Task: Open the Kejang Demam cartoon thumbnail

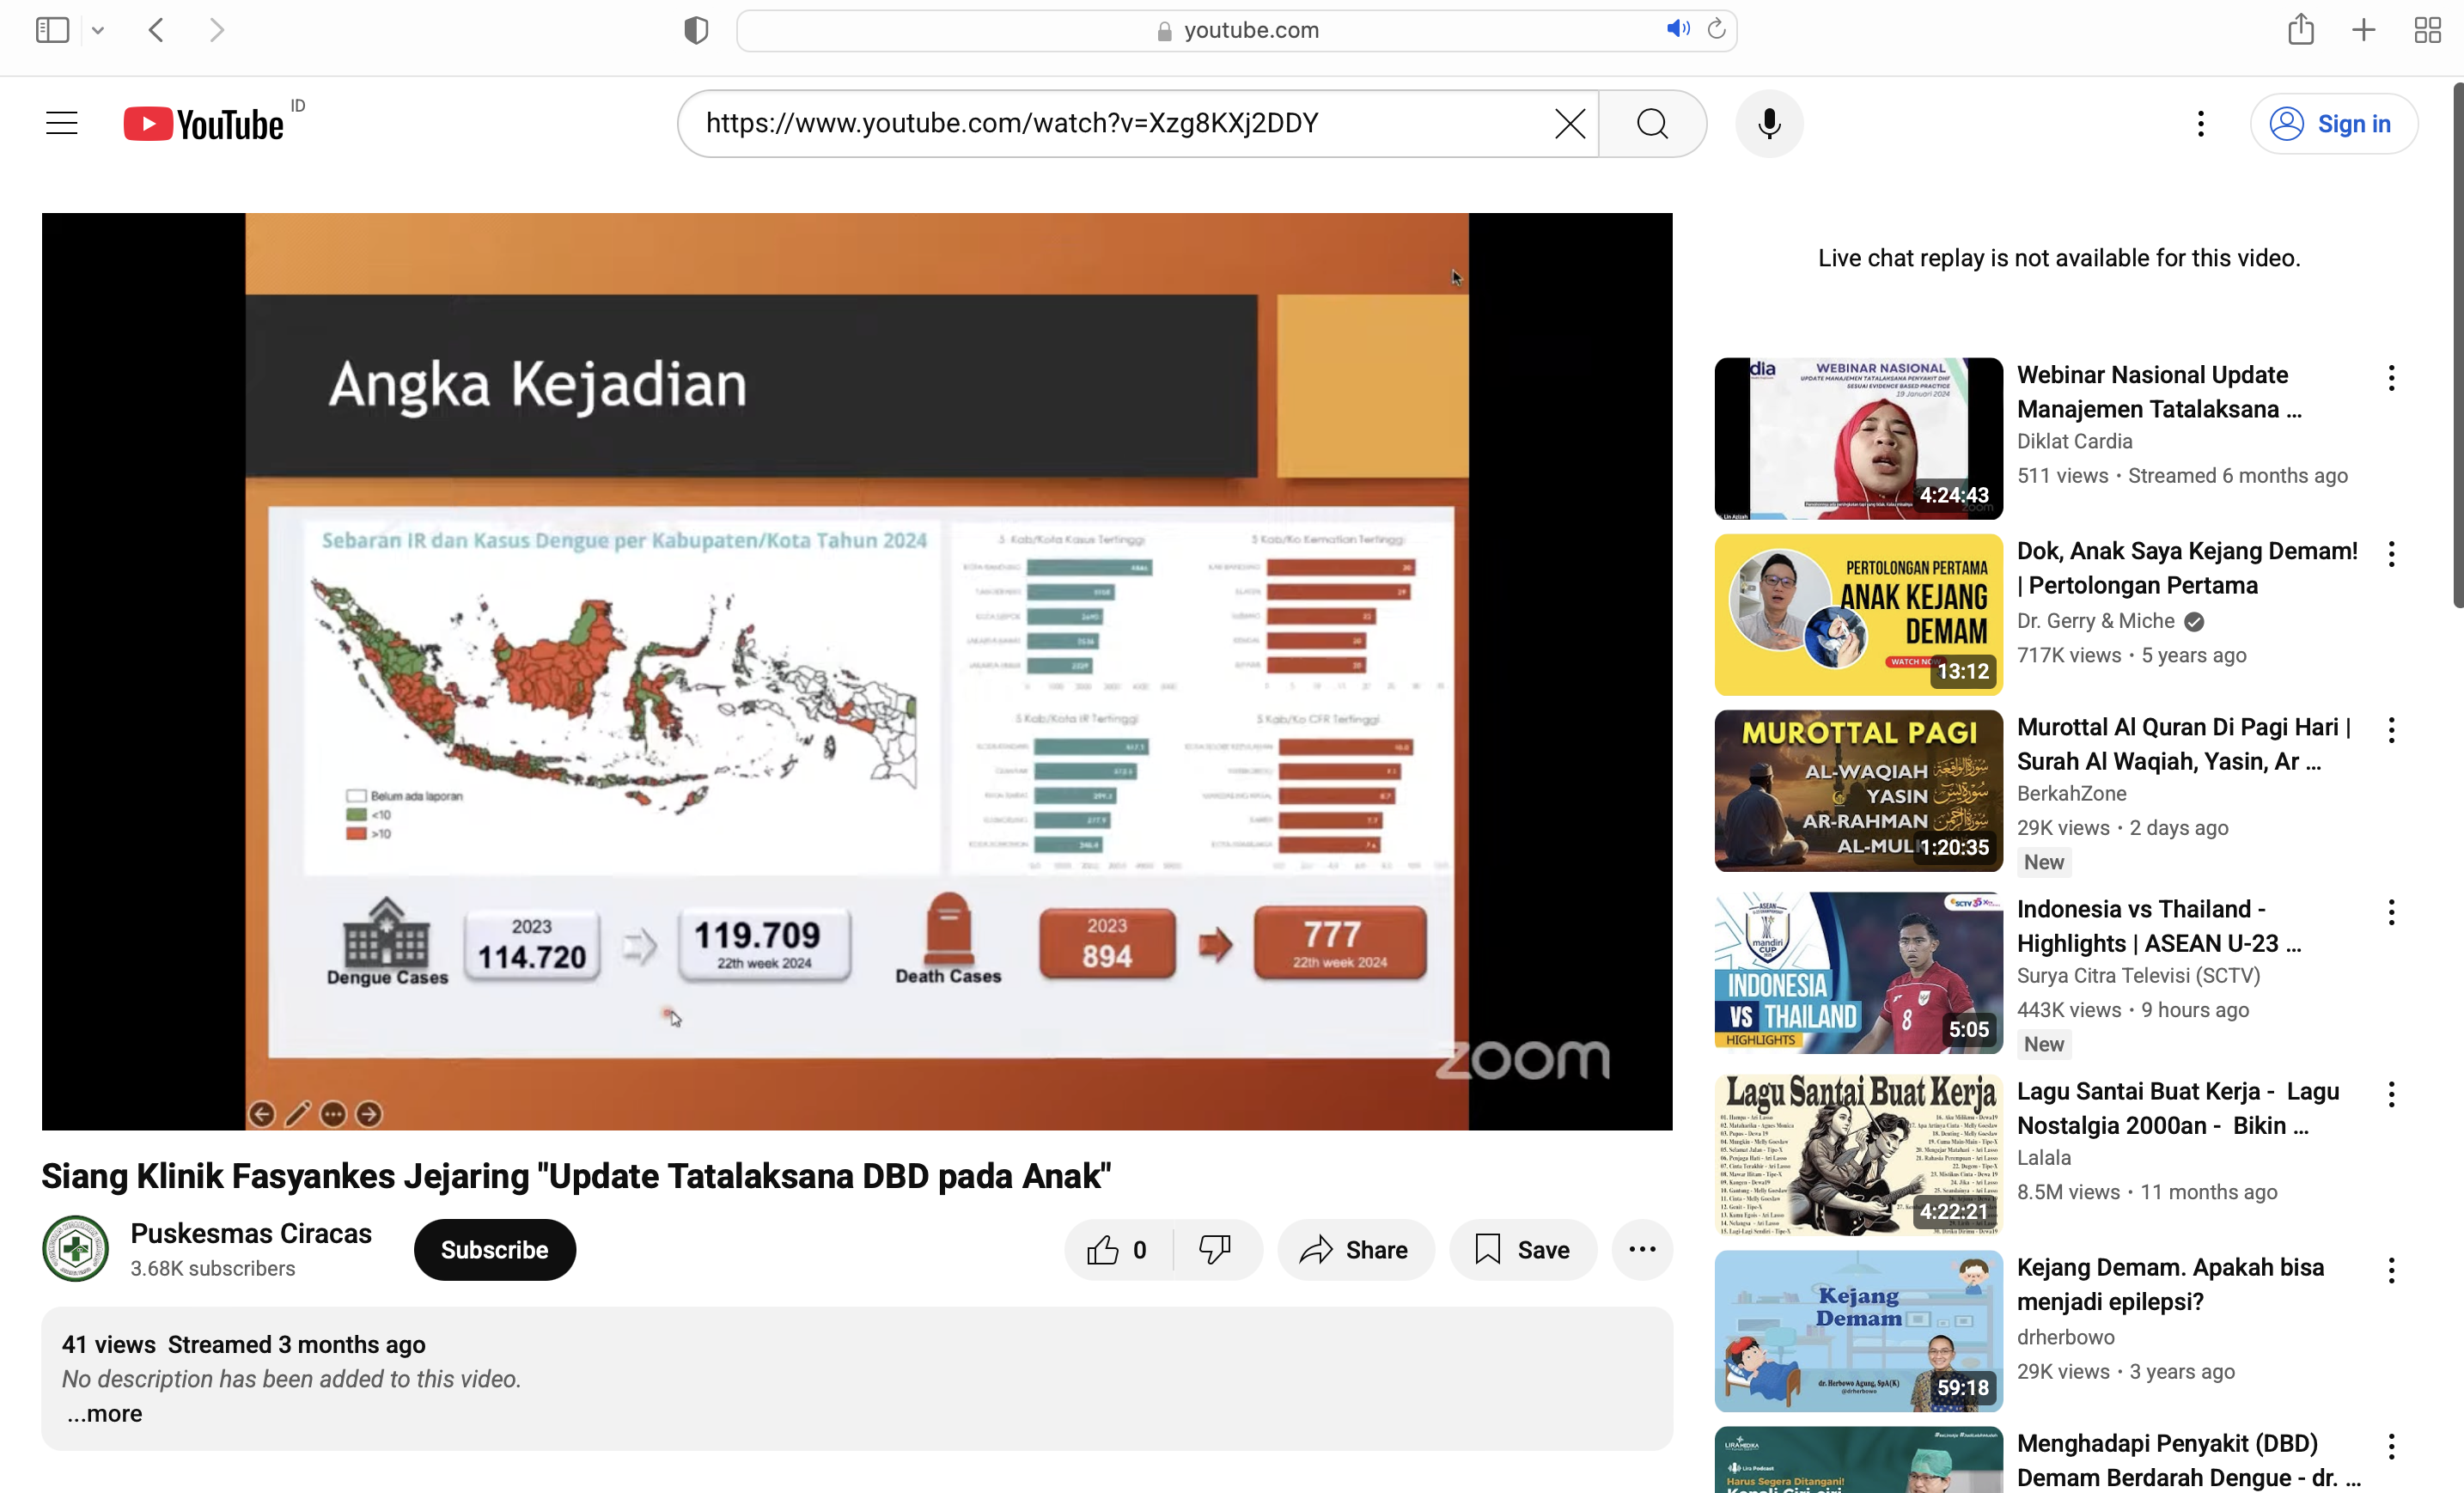Action: click(x=1858, y=1330)
